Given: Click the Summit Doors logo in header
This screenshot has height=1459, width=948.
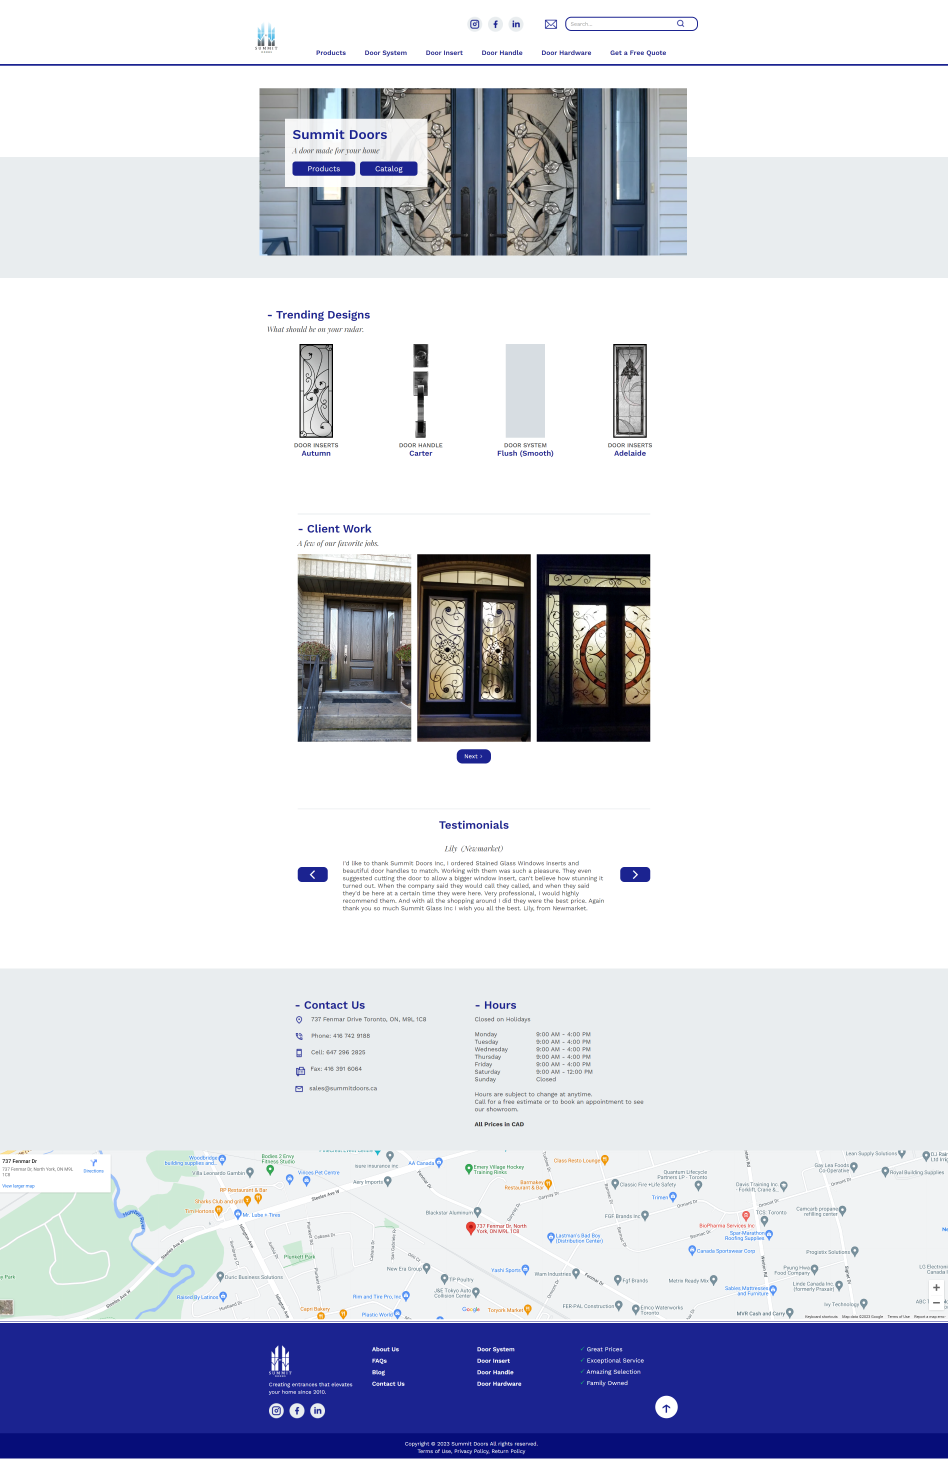Looking at the screenshot, I should [x=266, y=38].
